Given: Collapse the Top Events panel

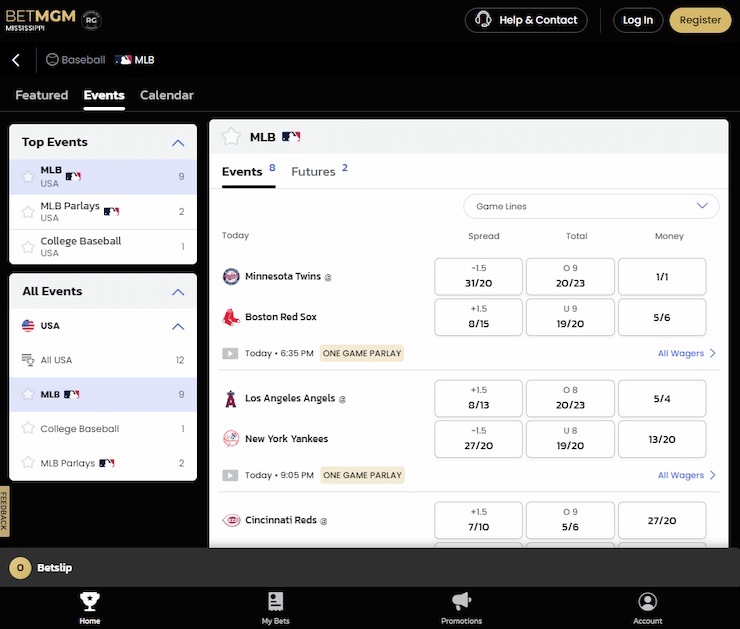Looking at the screenshot, I should (178, 143).
